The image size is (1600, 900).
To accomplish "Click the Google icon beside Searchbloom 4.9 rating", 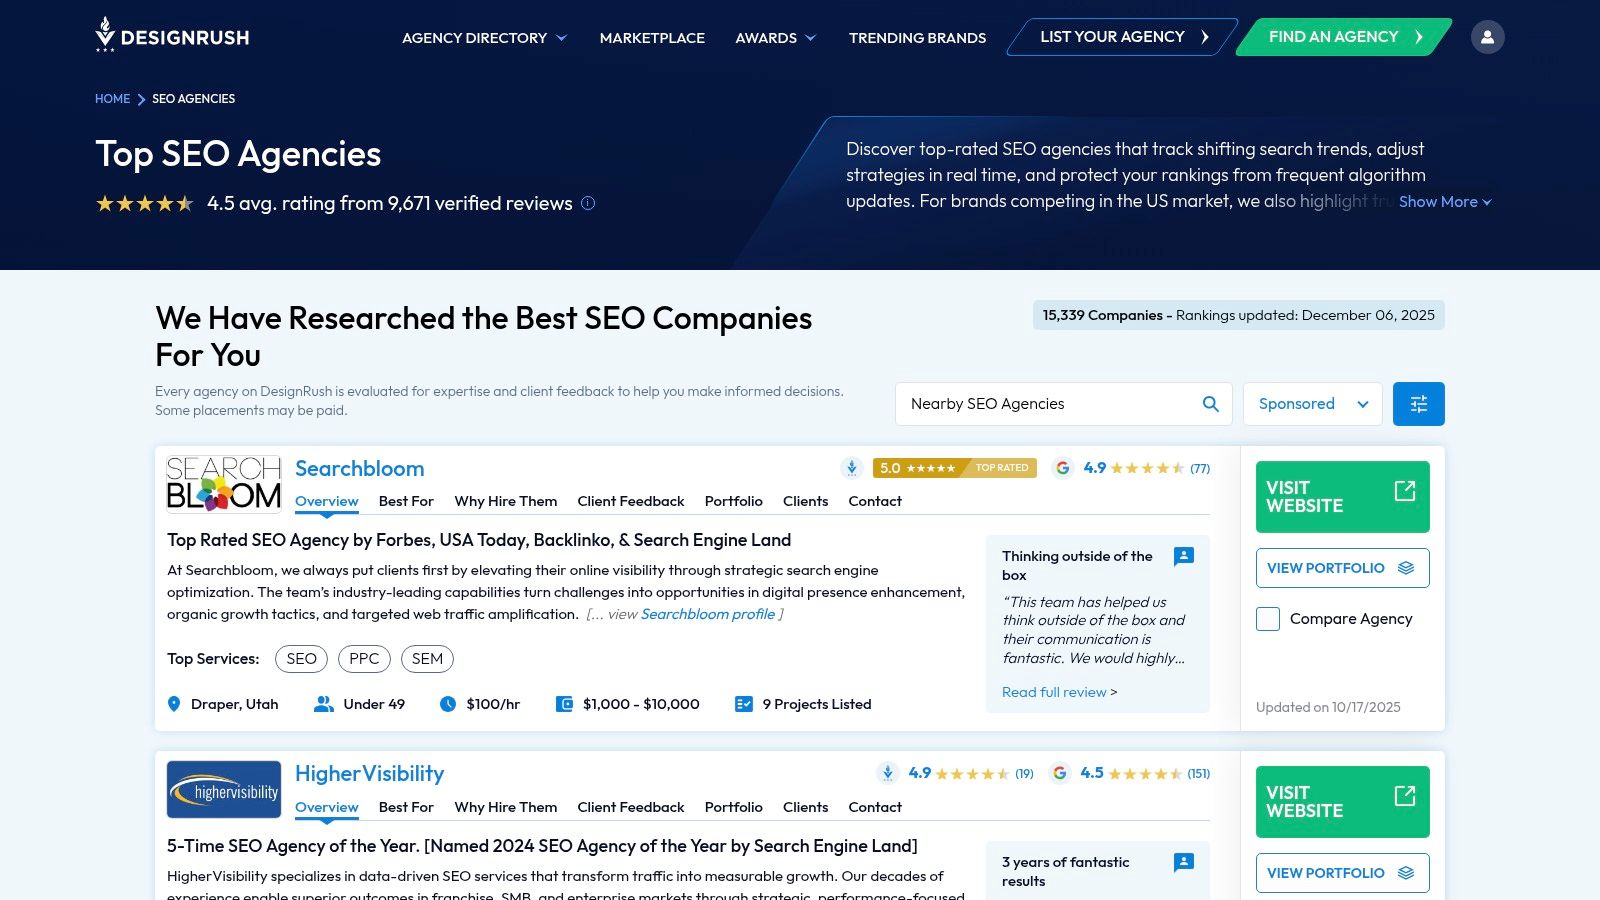I will click(x=1063, y=468).
